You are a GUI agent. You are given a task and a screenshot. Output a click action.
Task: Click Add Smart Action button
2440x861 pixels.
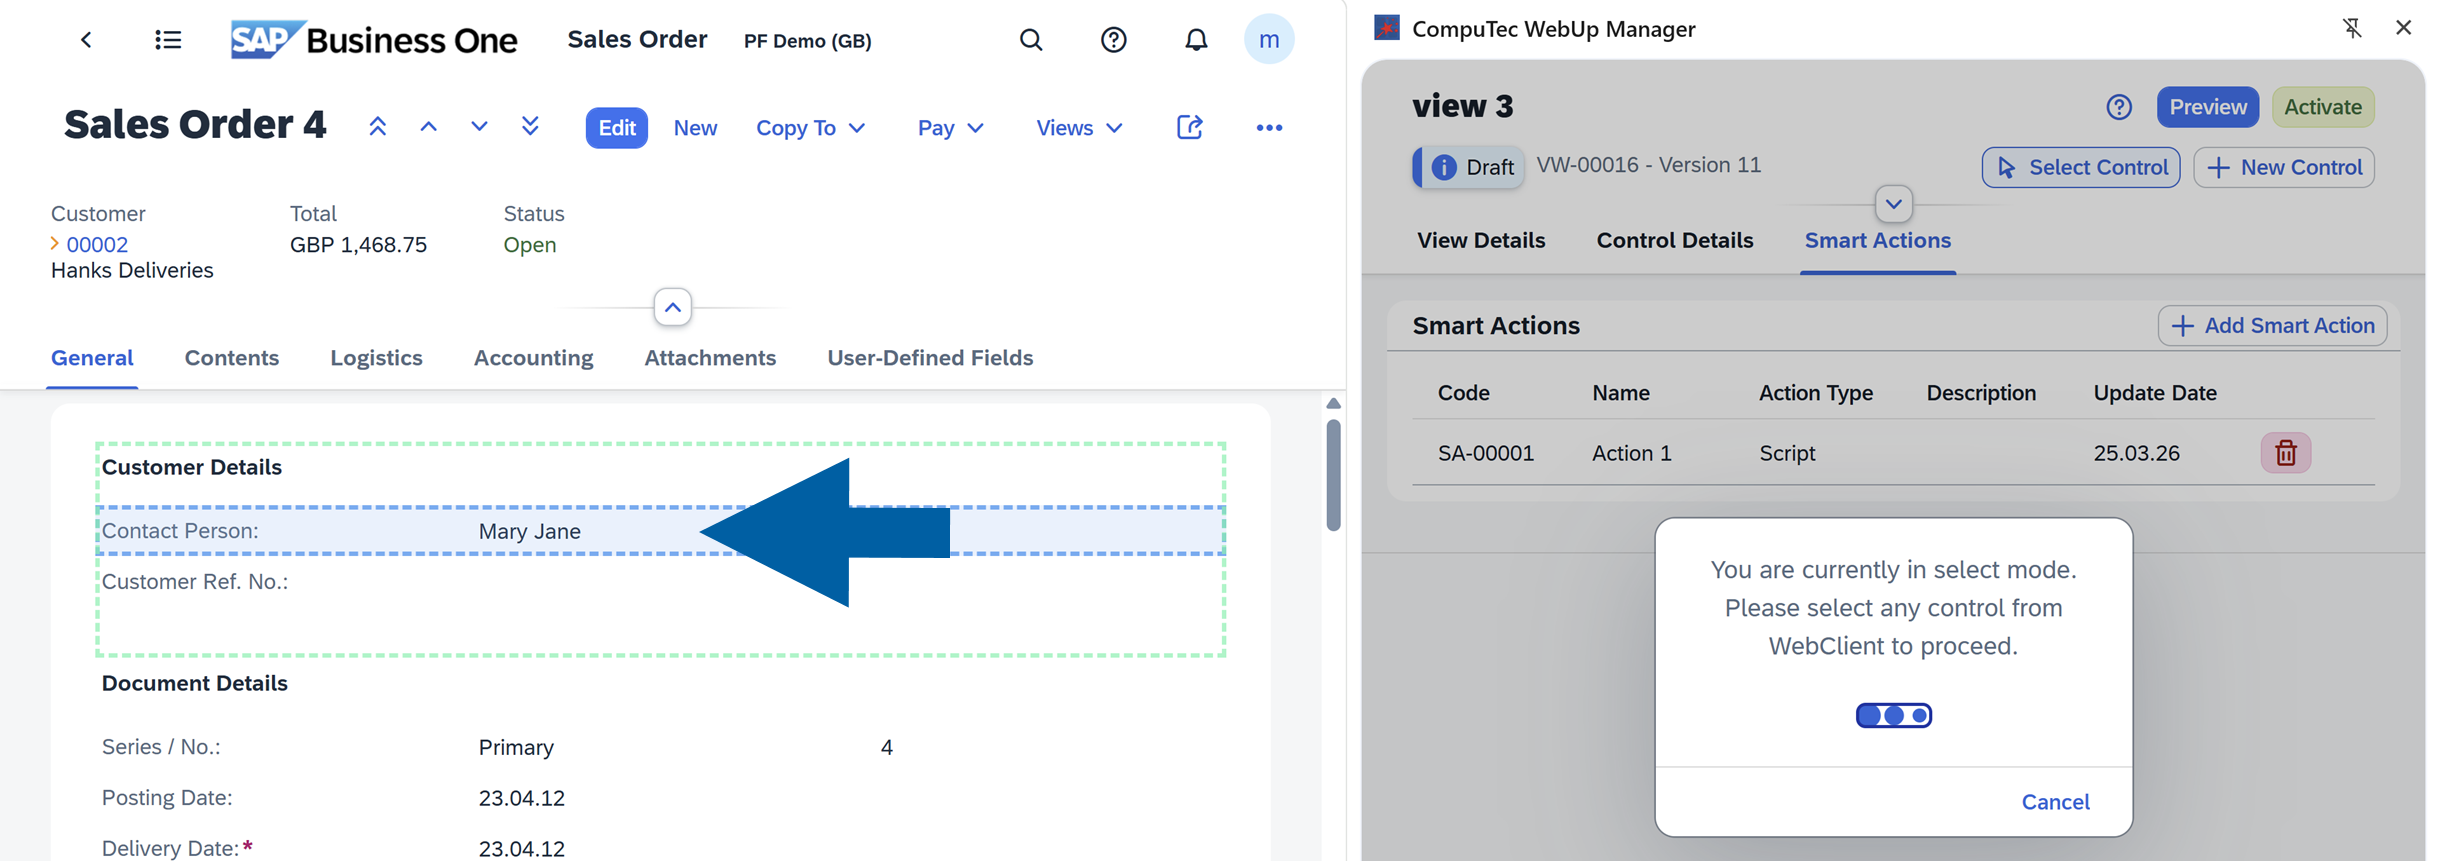coord(2272,326)
